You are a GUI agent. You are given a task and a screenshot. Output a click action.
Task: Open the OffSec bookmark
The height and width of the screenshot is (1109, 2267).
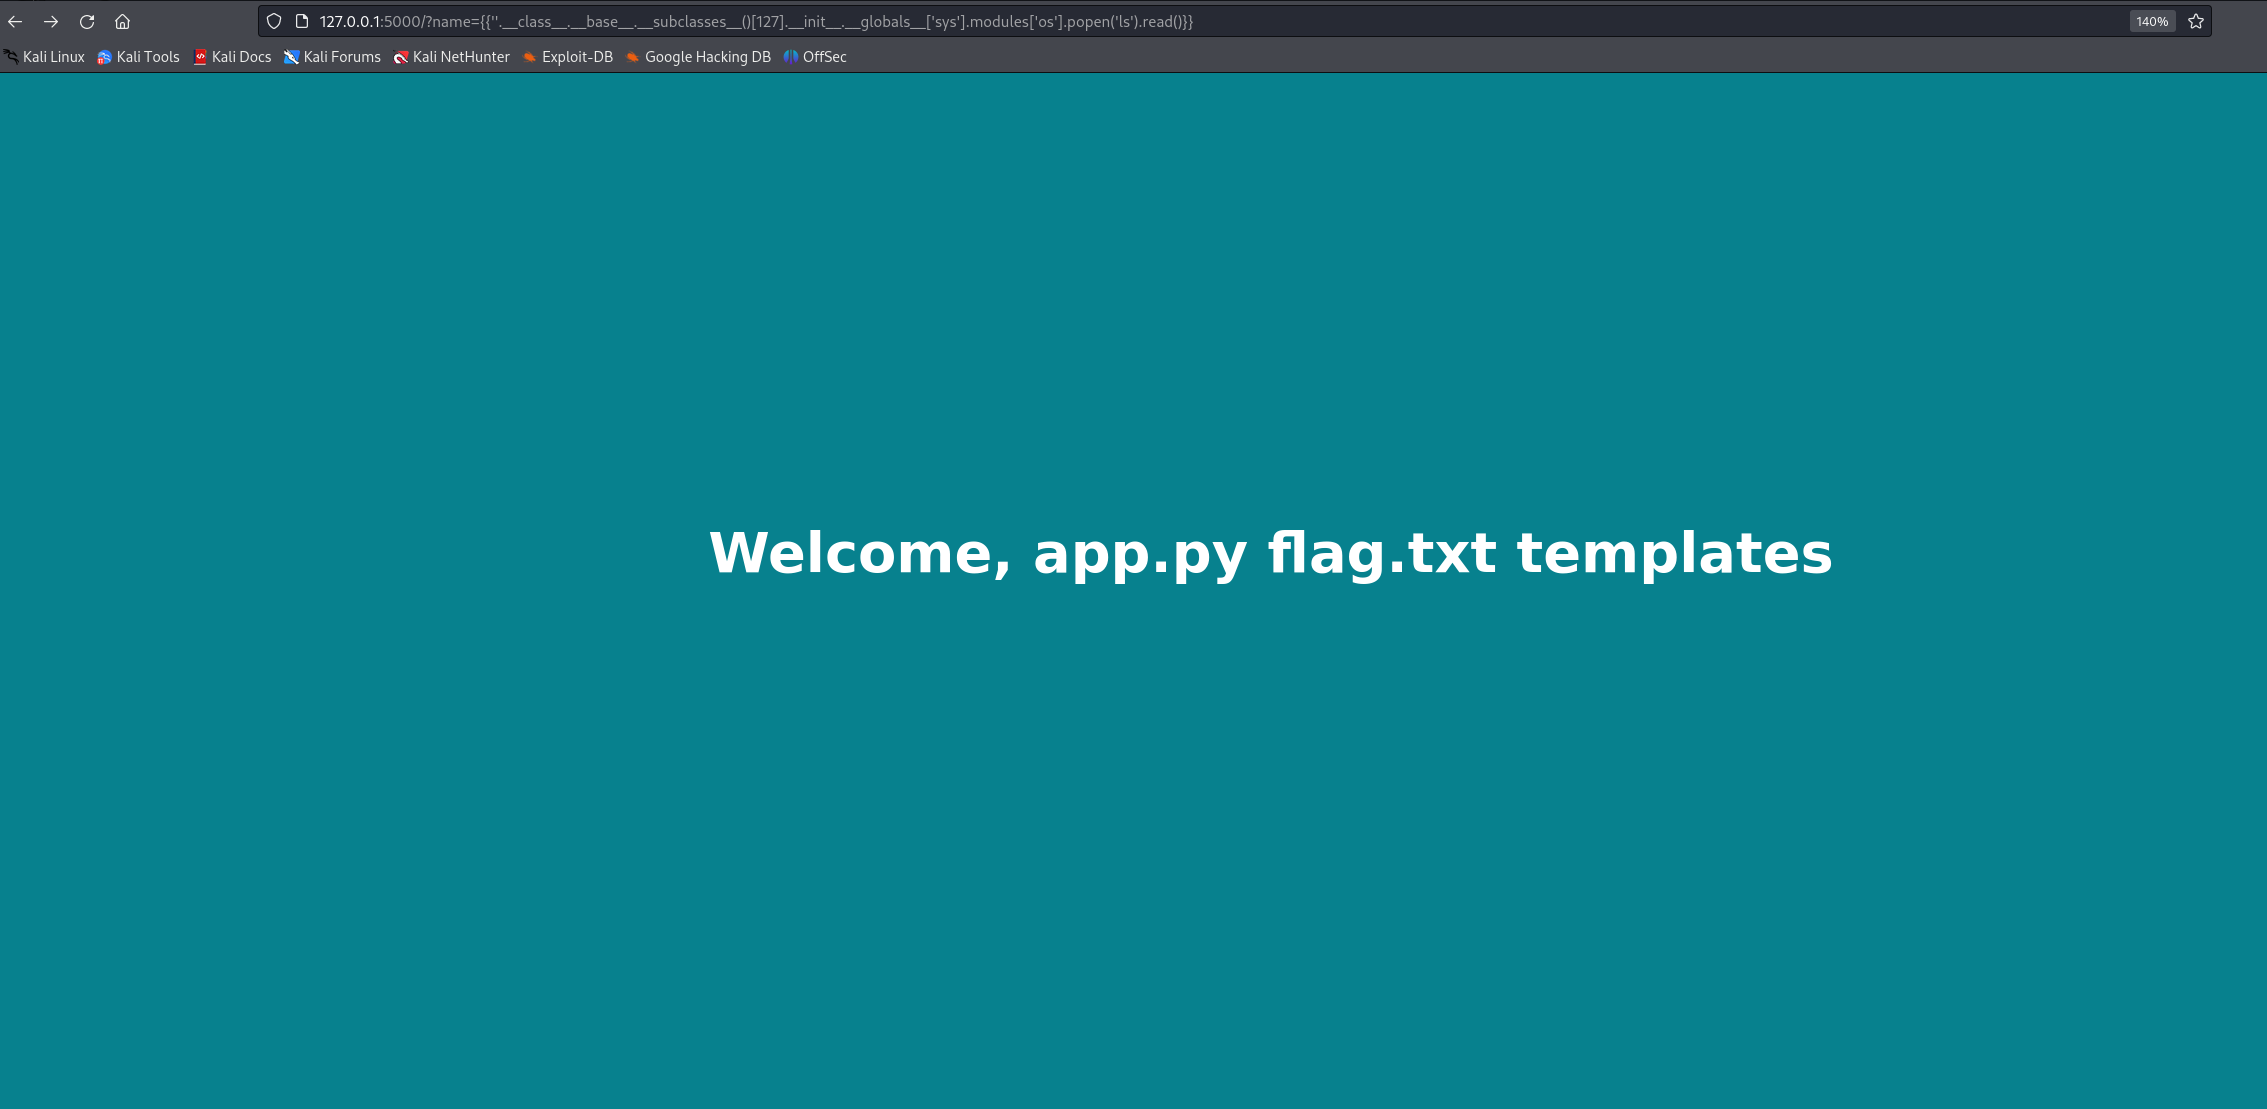click(815, 57)
